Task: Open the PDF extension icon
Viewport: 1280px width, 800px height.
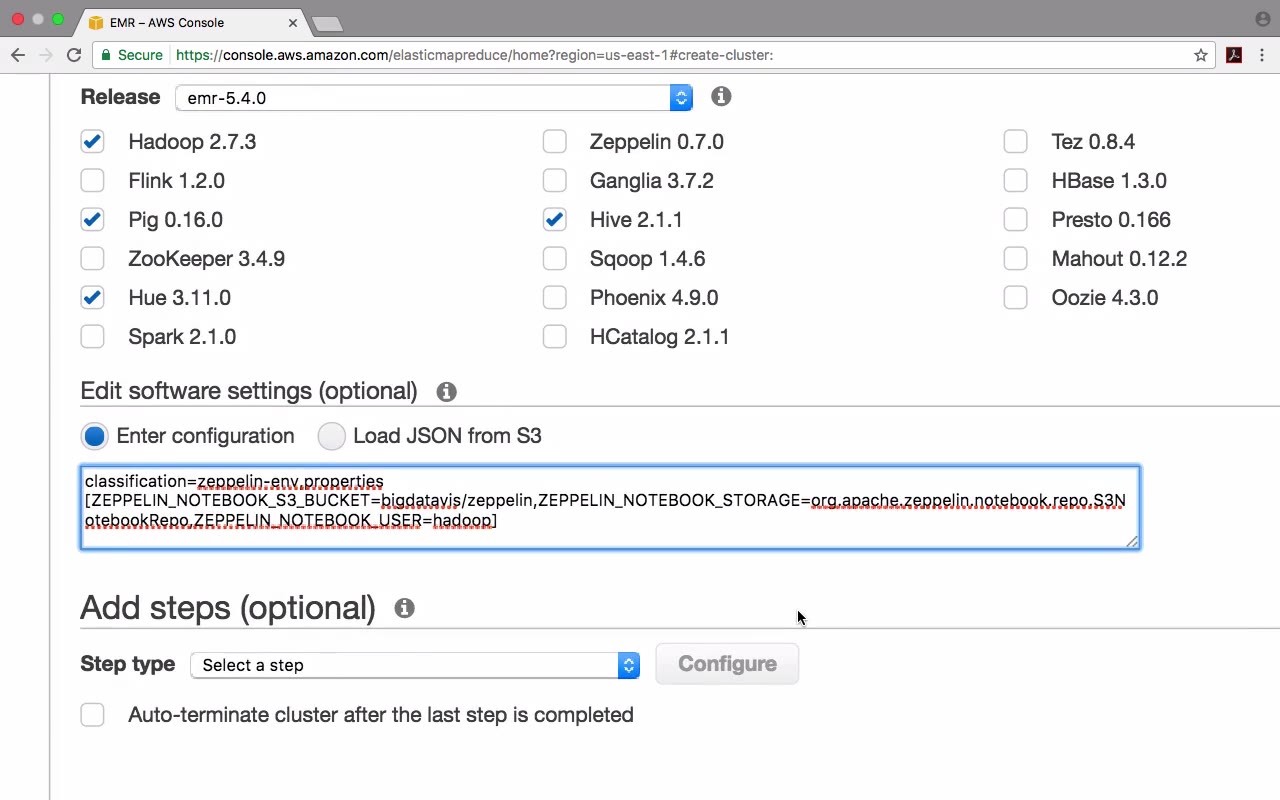Action: pos(1234,55)
